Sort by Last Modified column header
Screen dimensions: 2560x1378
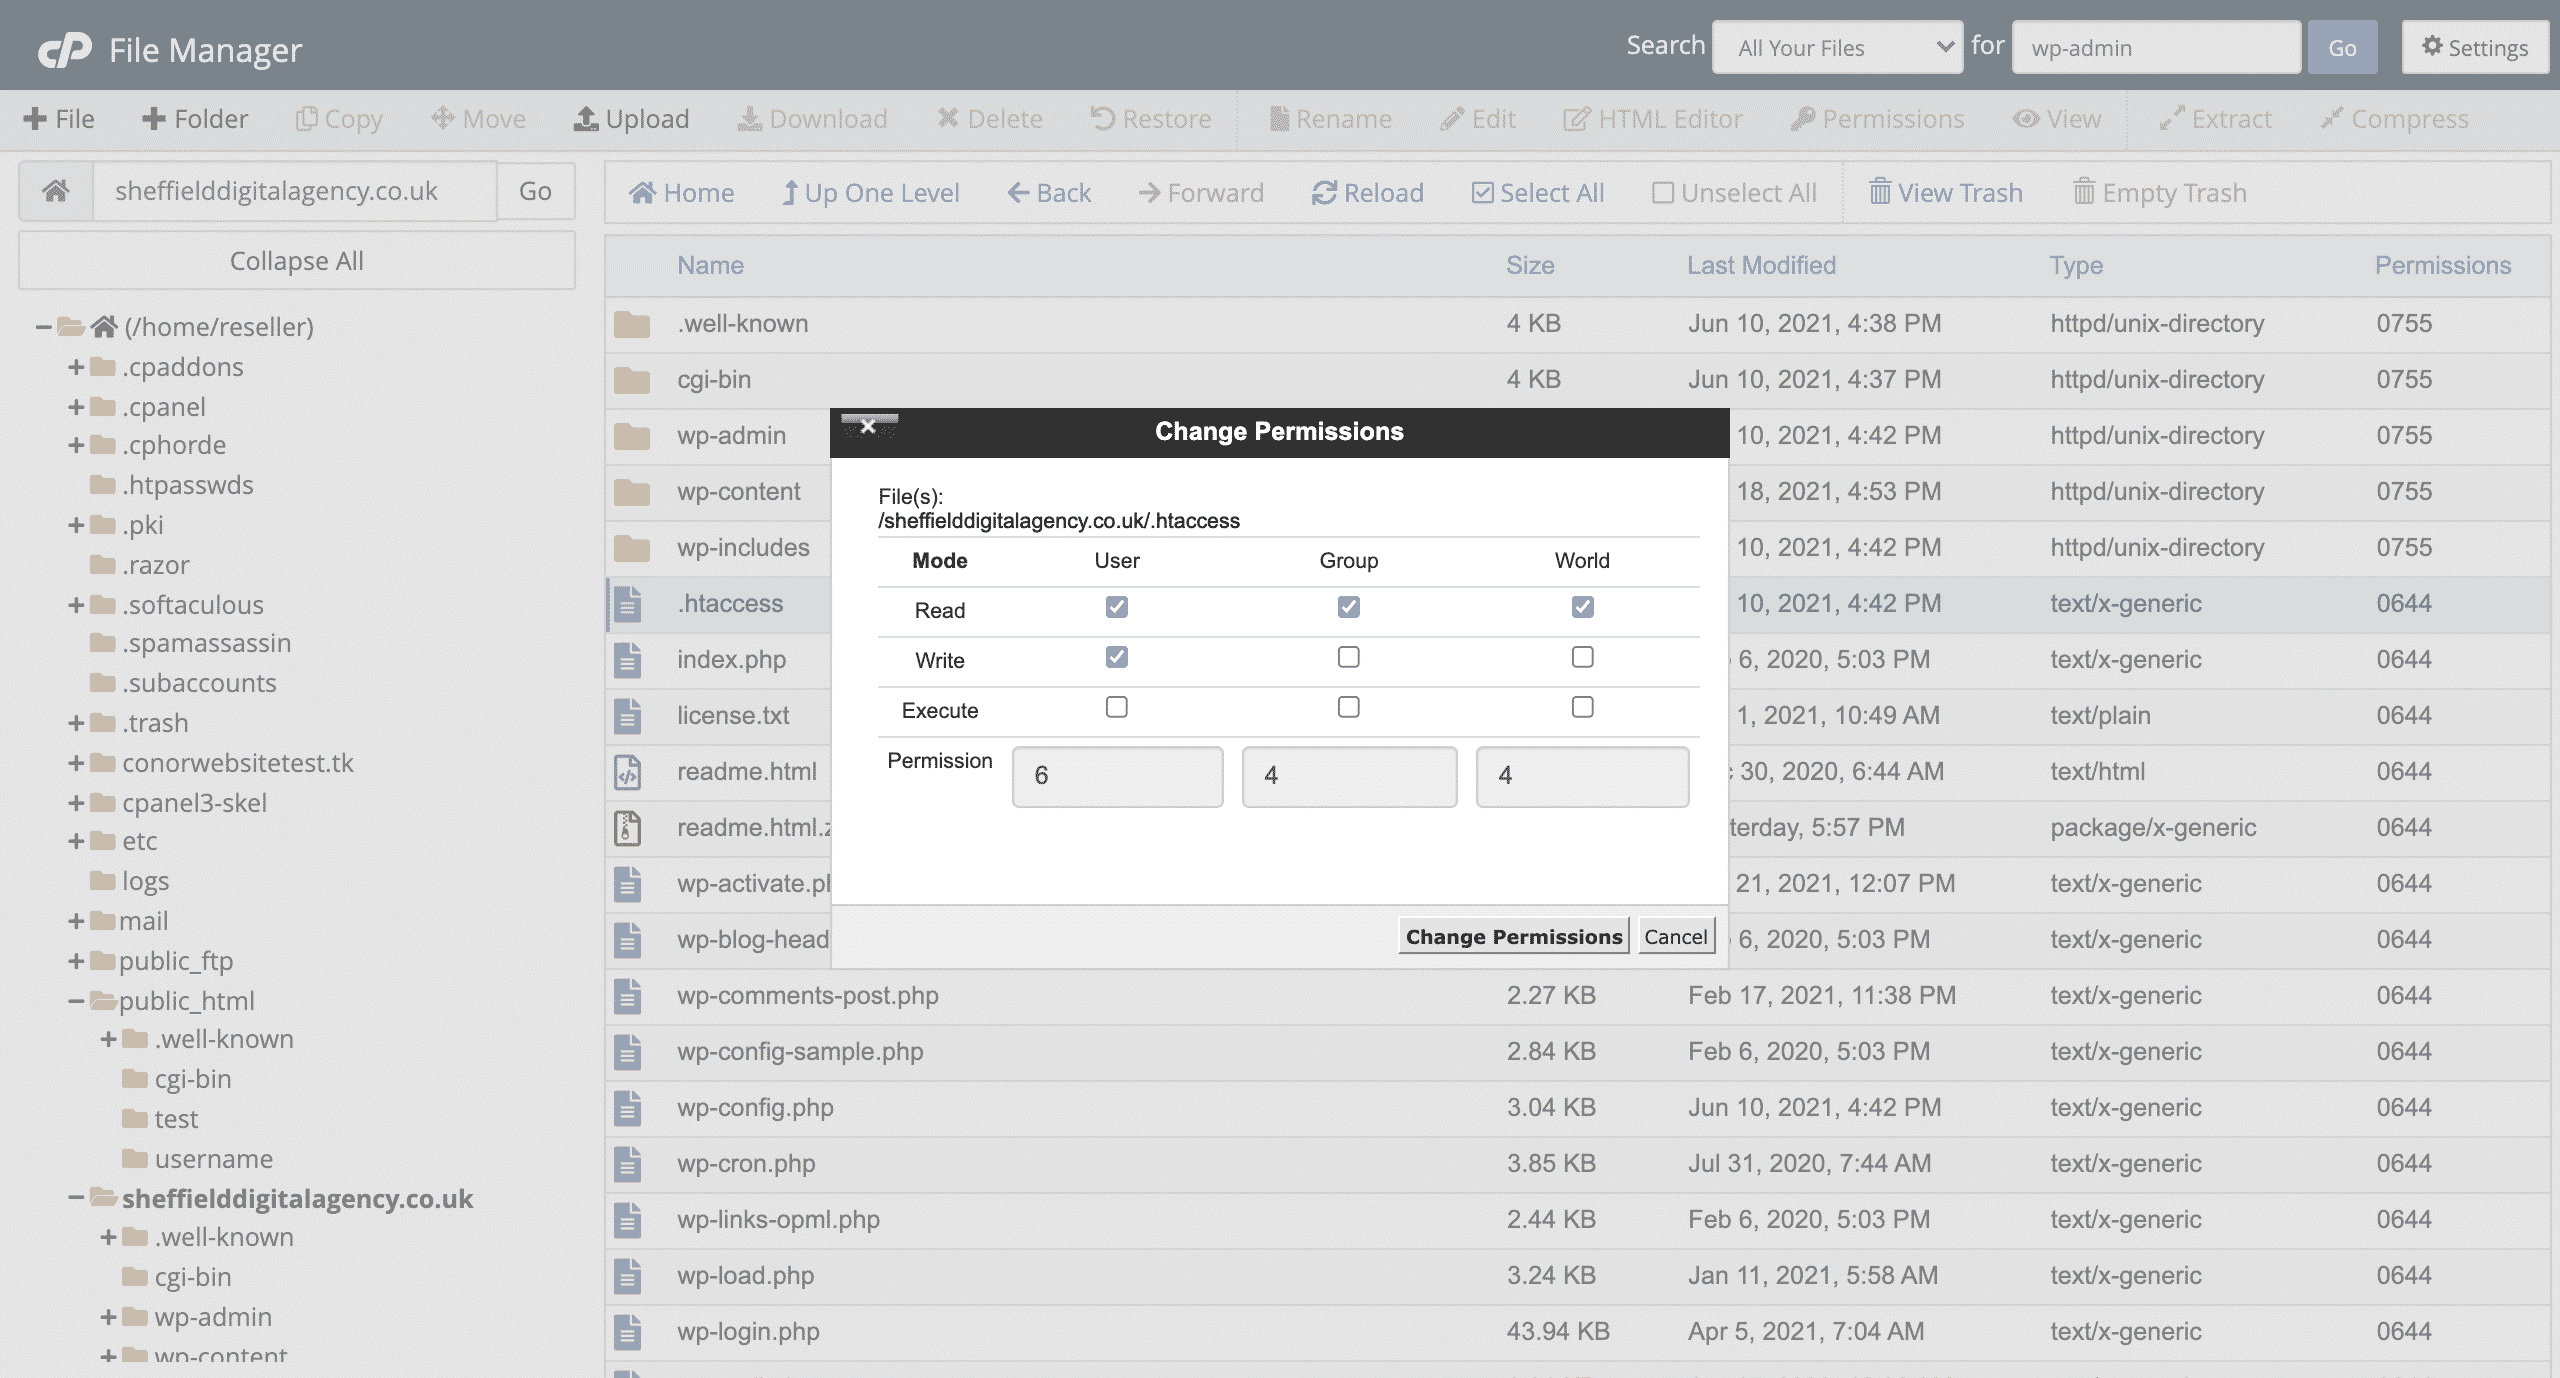point(1761,265)
